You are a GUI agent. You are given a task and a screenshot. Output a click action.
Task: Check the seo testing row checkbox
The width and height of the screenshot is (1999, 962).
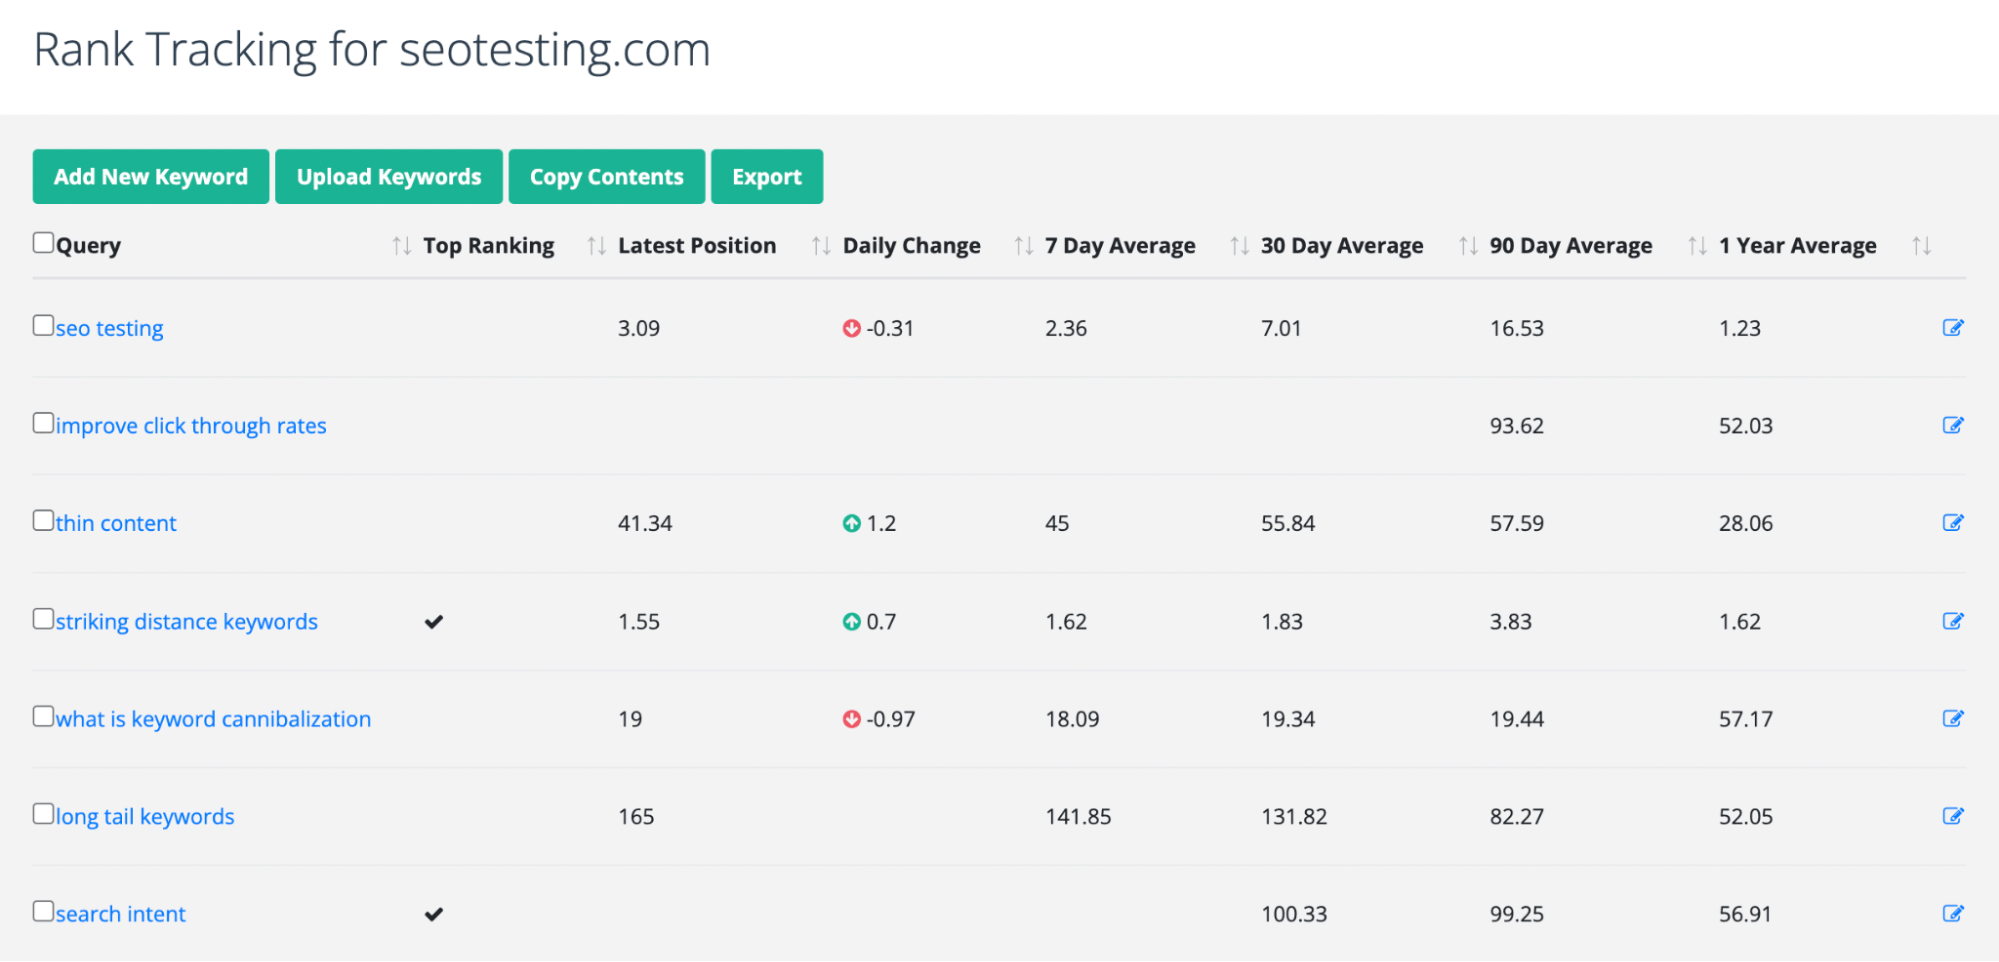point(43,325)
